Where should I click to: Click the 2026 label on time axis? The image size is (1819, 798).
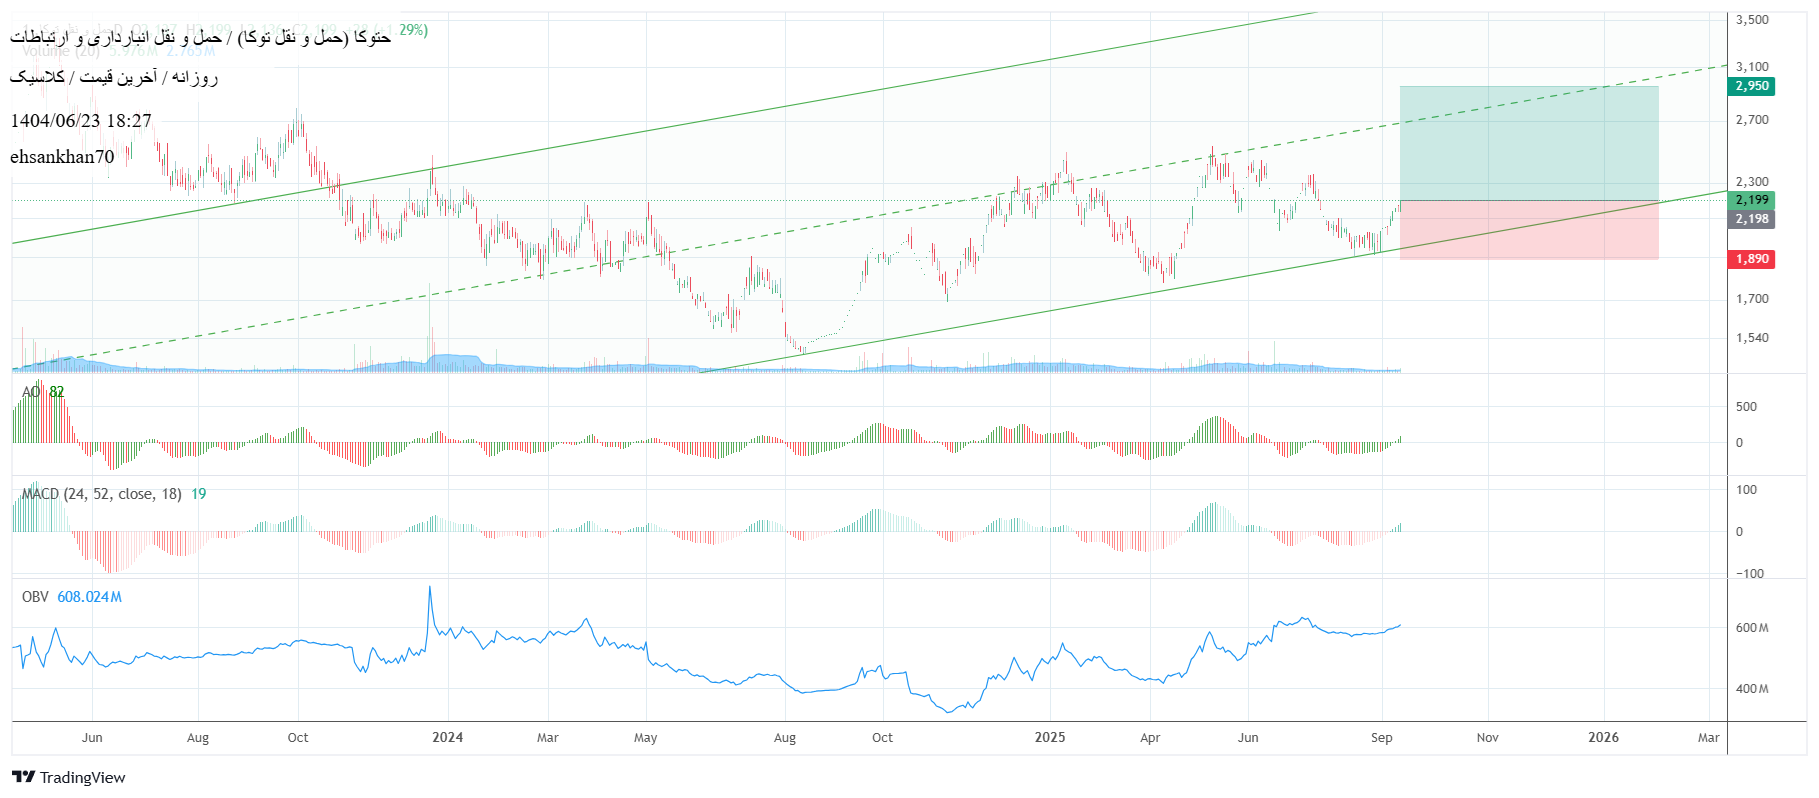tap(1603, 737)
